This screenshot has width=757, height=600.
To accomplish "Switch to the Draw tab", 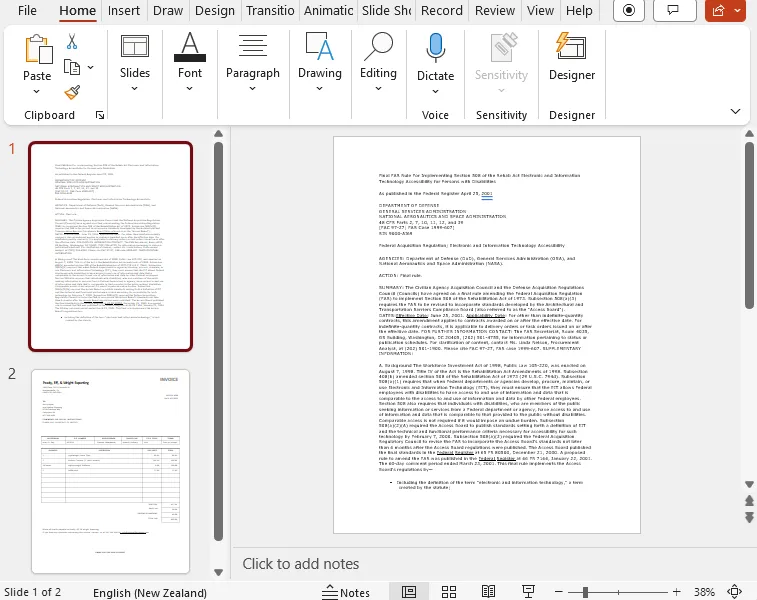I will pyautogui.click(x=168, y=11).
